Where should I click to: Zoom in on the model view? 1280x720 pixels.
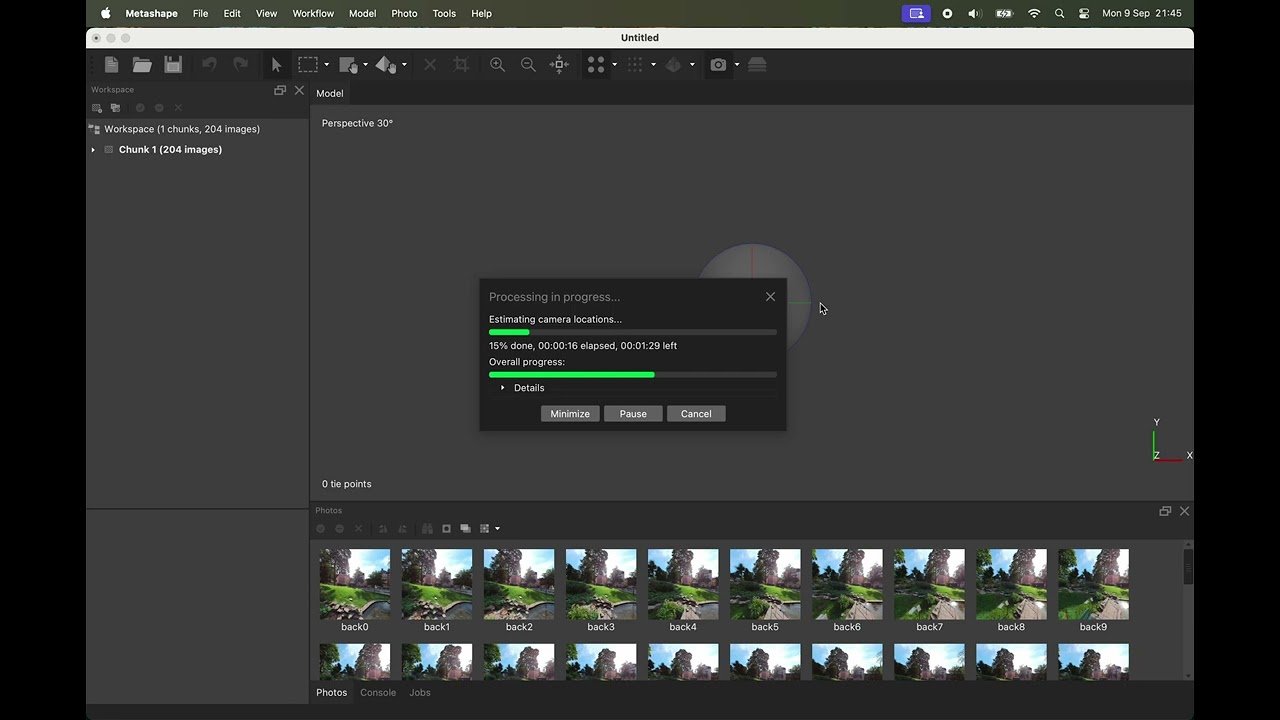pyautogui.click(x=497, y=65)
